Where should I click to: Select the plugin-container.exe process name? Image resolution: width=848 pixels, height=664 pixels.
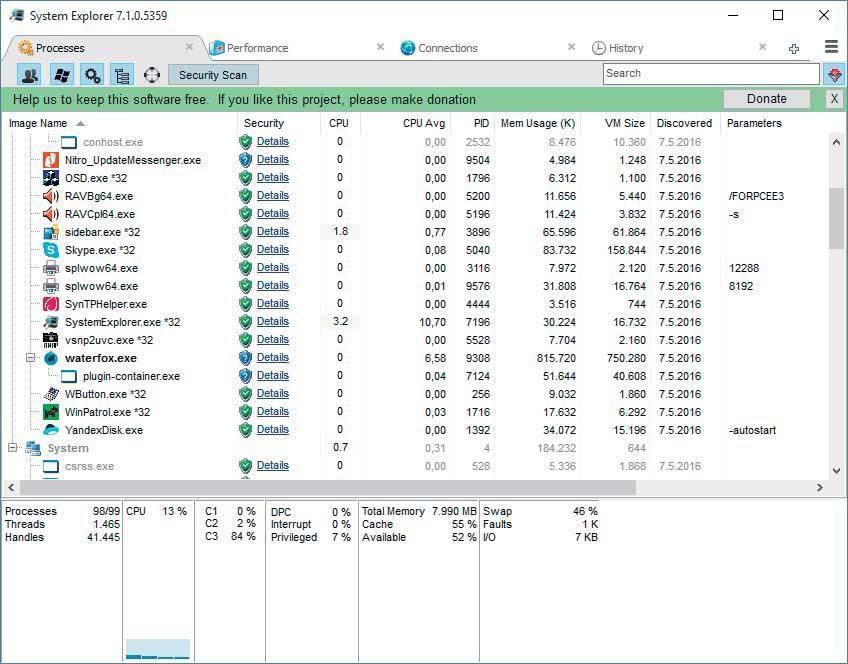click(131, 376)
